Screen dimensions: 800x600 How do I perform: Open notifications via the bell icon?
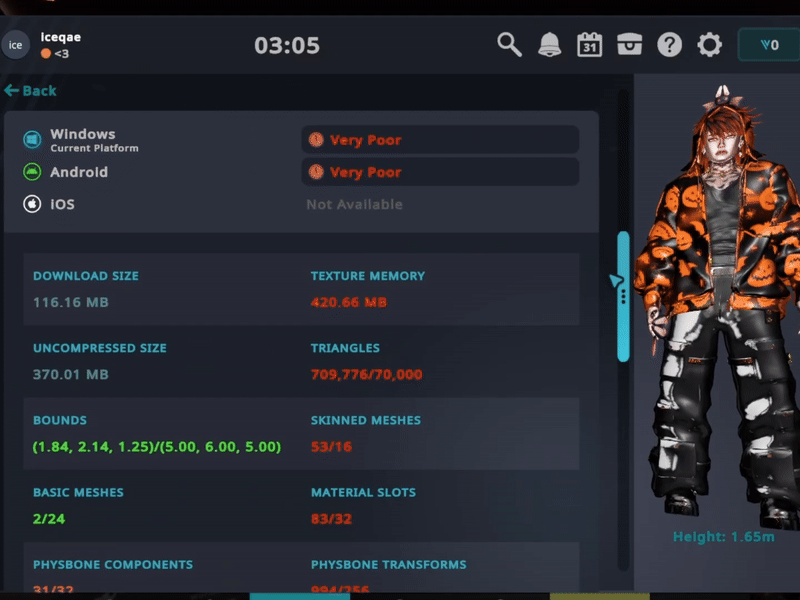tap(550, 45)
